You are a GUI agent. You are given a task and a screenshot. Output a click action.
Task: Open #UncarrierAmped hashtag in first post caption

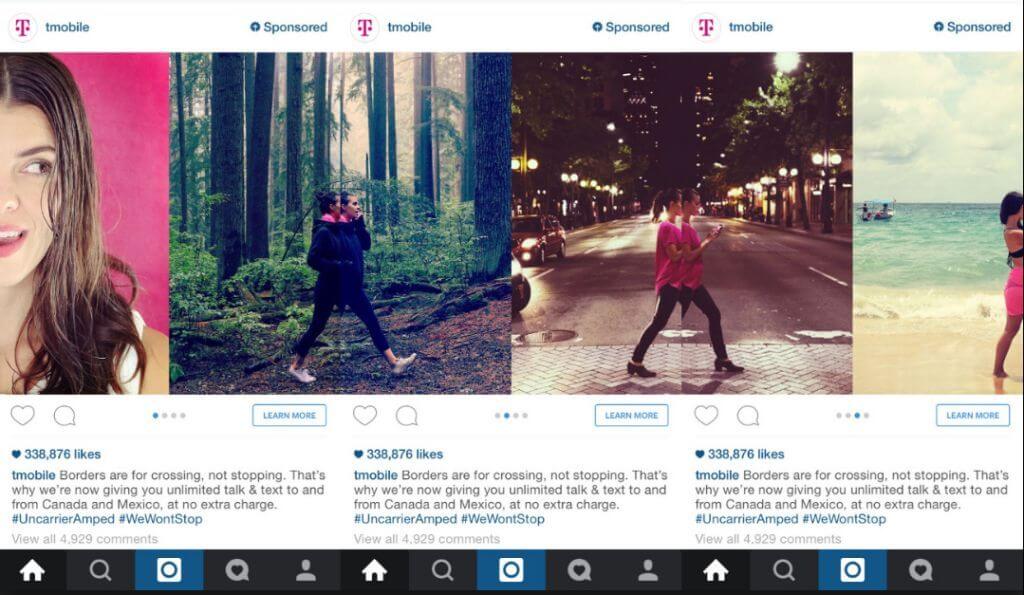click(x=63, y=519)
